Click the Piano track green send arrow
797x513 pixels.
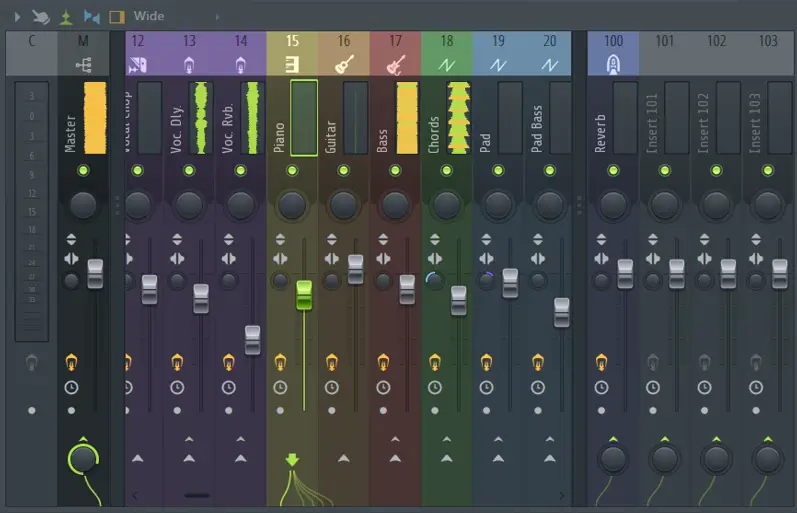point(292,460)
